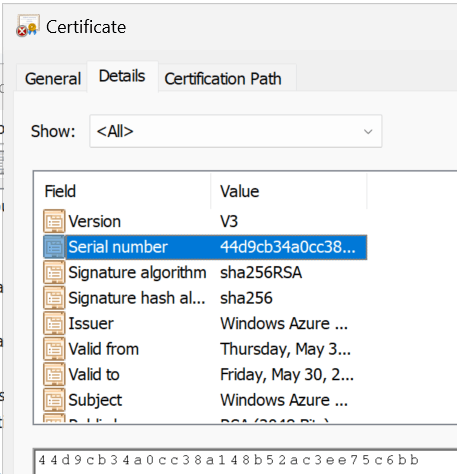Select the Valid from field row
The image size is (457, 474).
click(205, 349)
